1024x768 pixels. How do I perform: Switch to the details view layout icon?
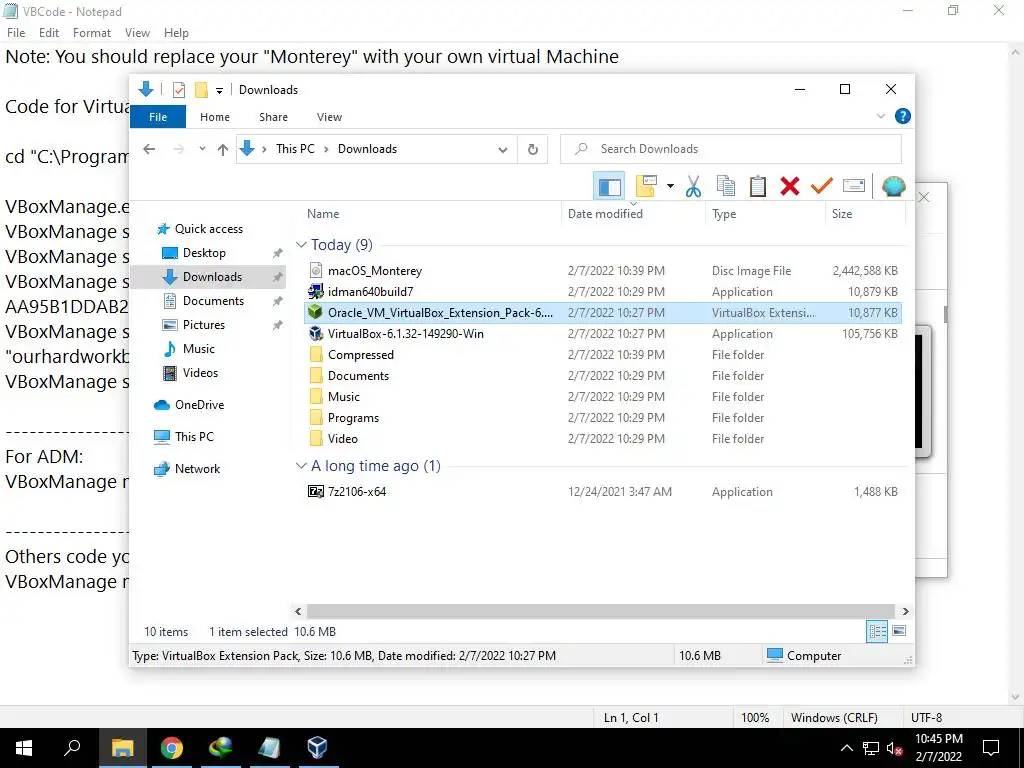877,631
